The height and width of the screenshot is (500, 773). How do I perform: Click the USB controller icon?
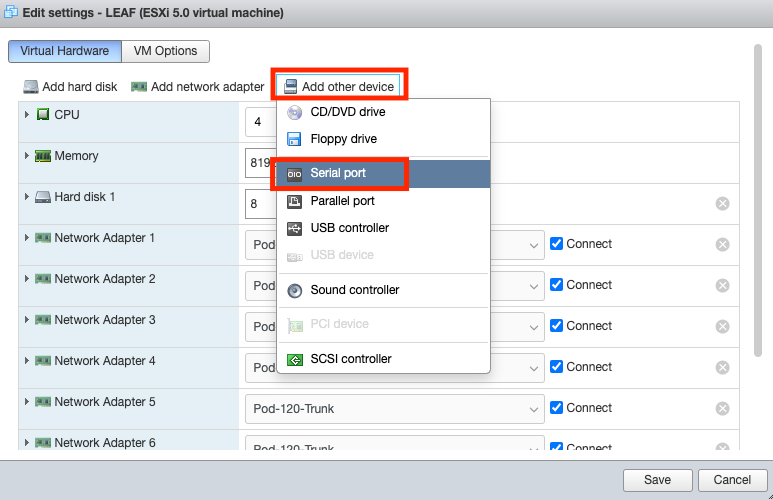click(x=294, y=228)
